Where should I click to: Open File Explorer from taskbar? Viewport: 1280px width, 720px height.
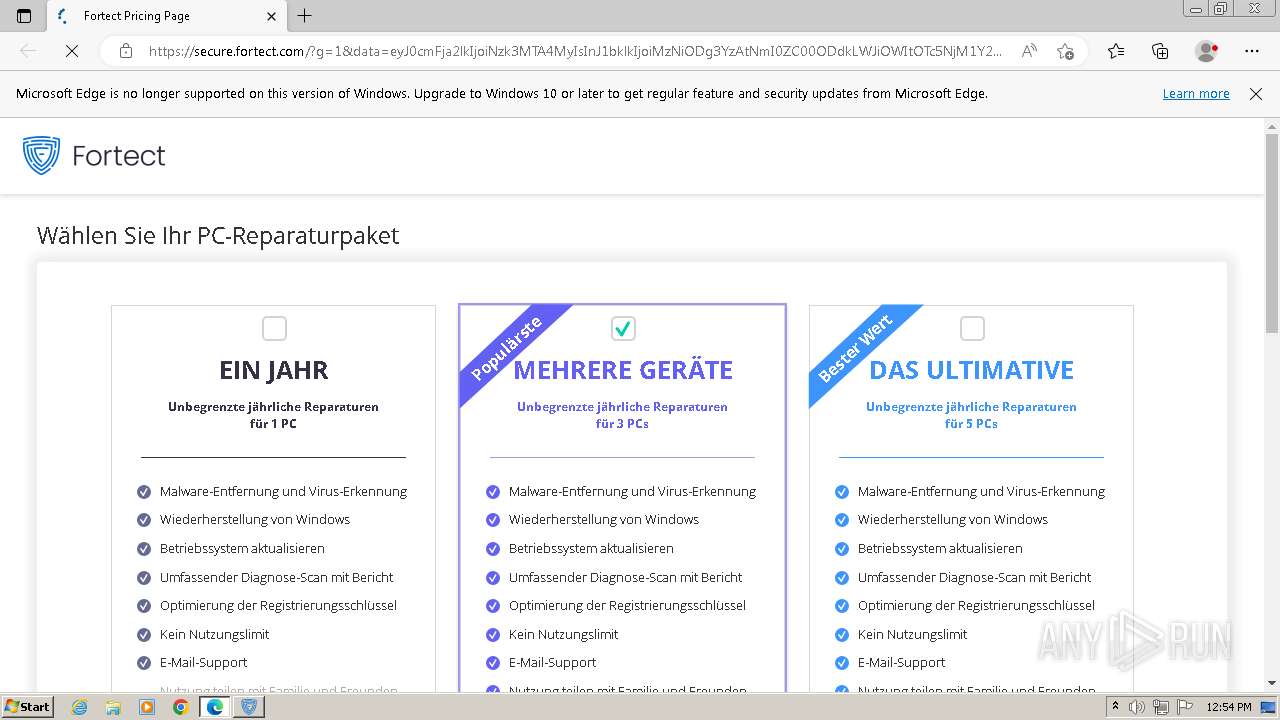tap(113, 707)
